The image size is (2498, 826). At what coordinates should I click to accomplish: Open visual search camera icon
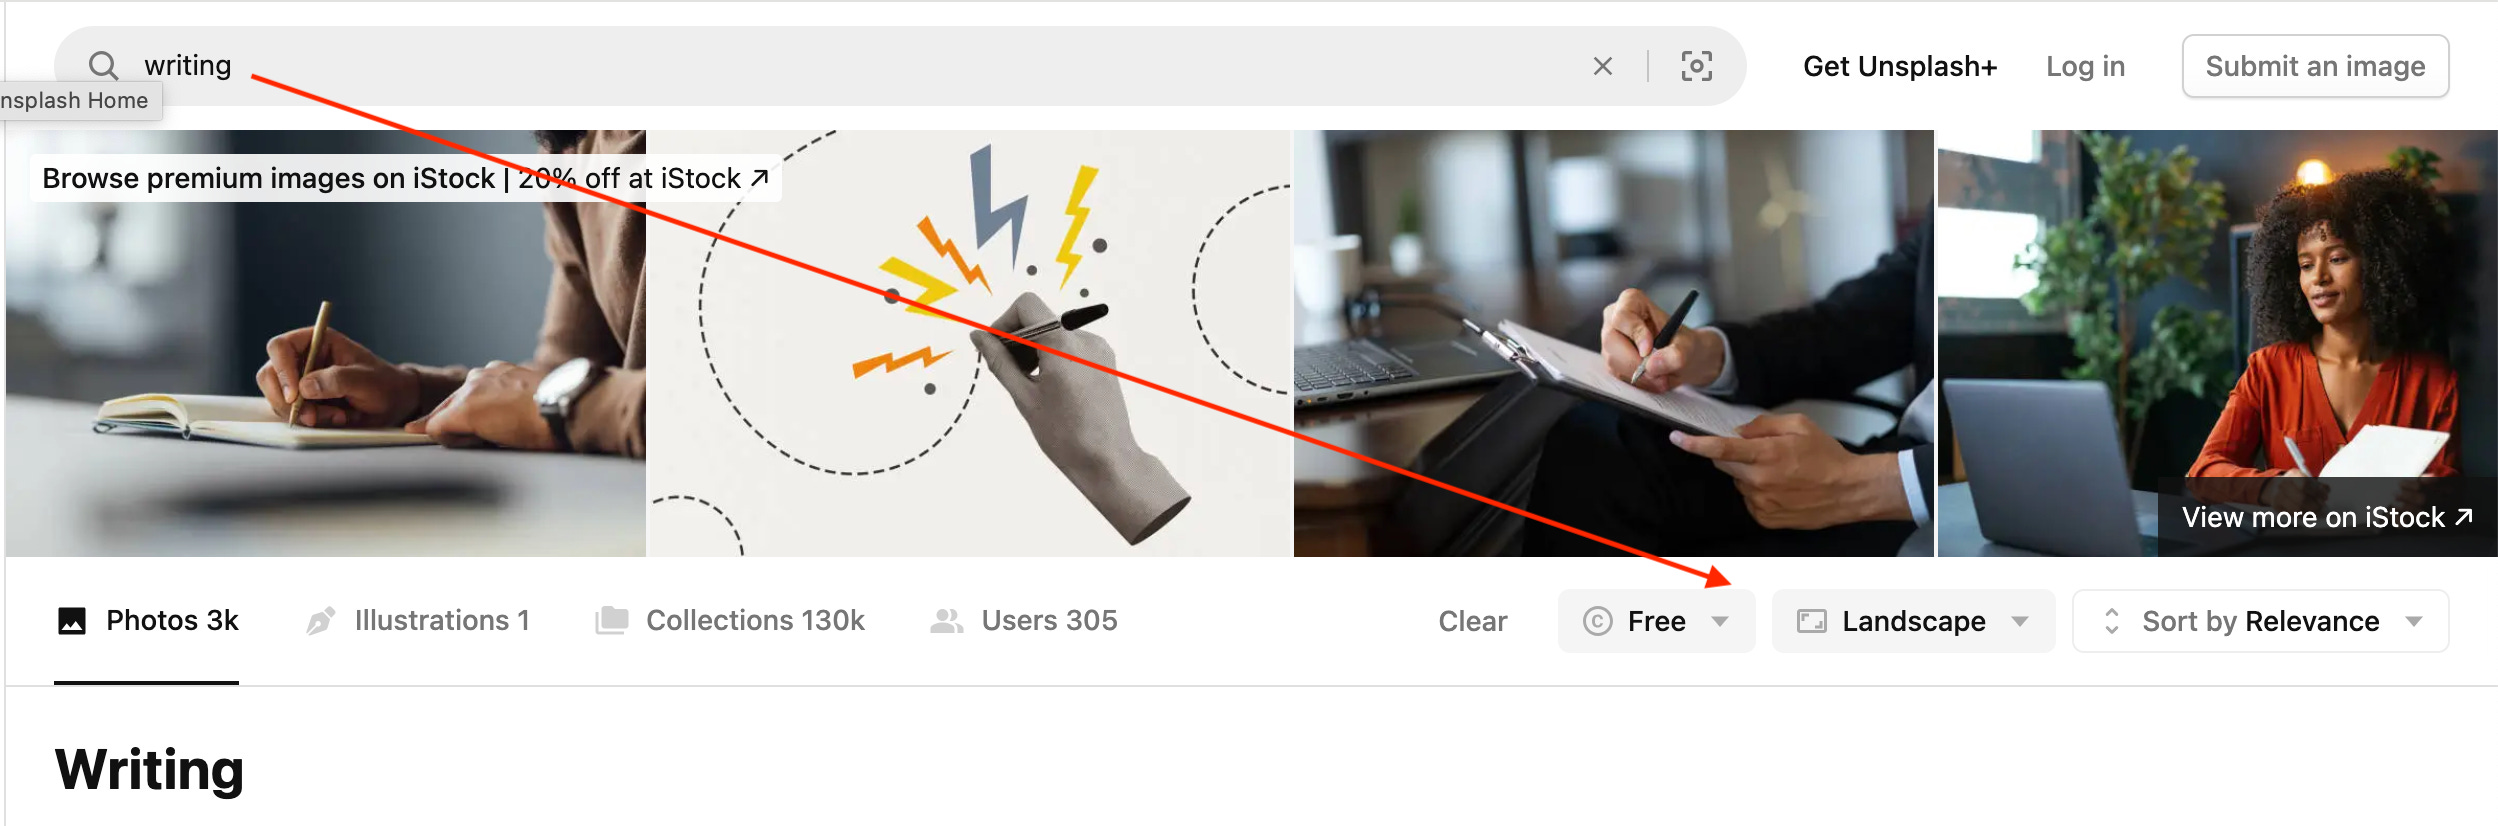pyautogui.click(x=1696, y=66)
